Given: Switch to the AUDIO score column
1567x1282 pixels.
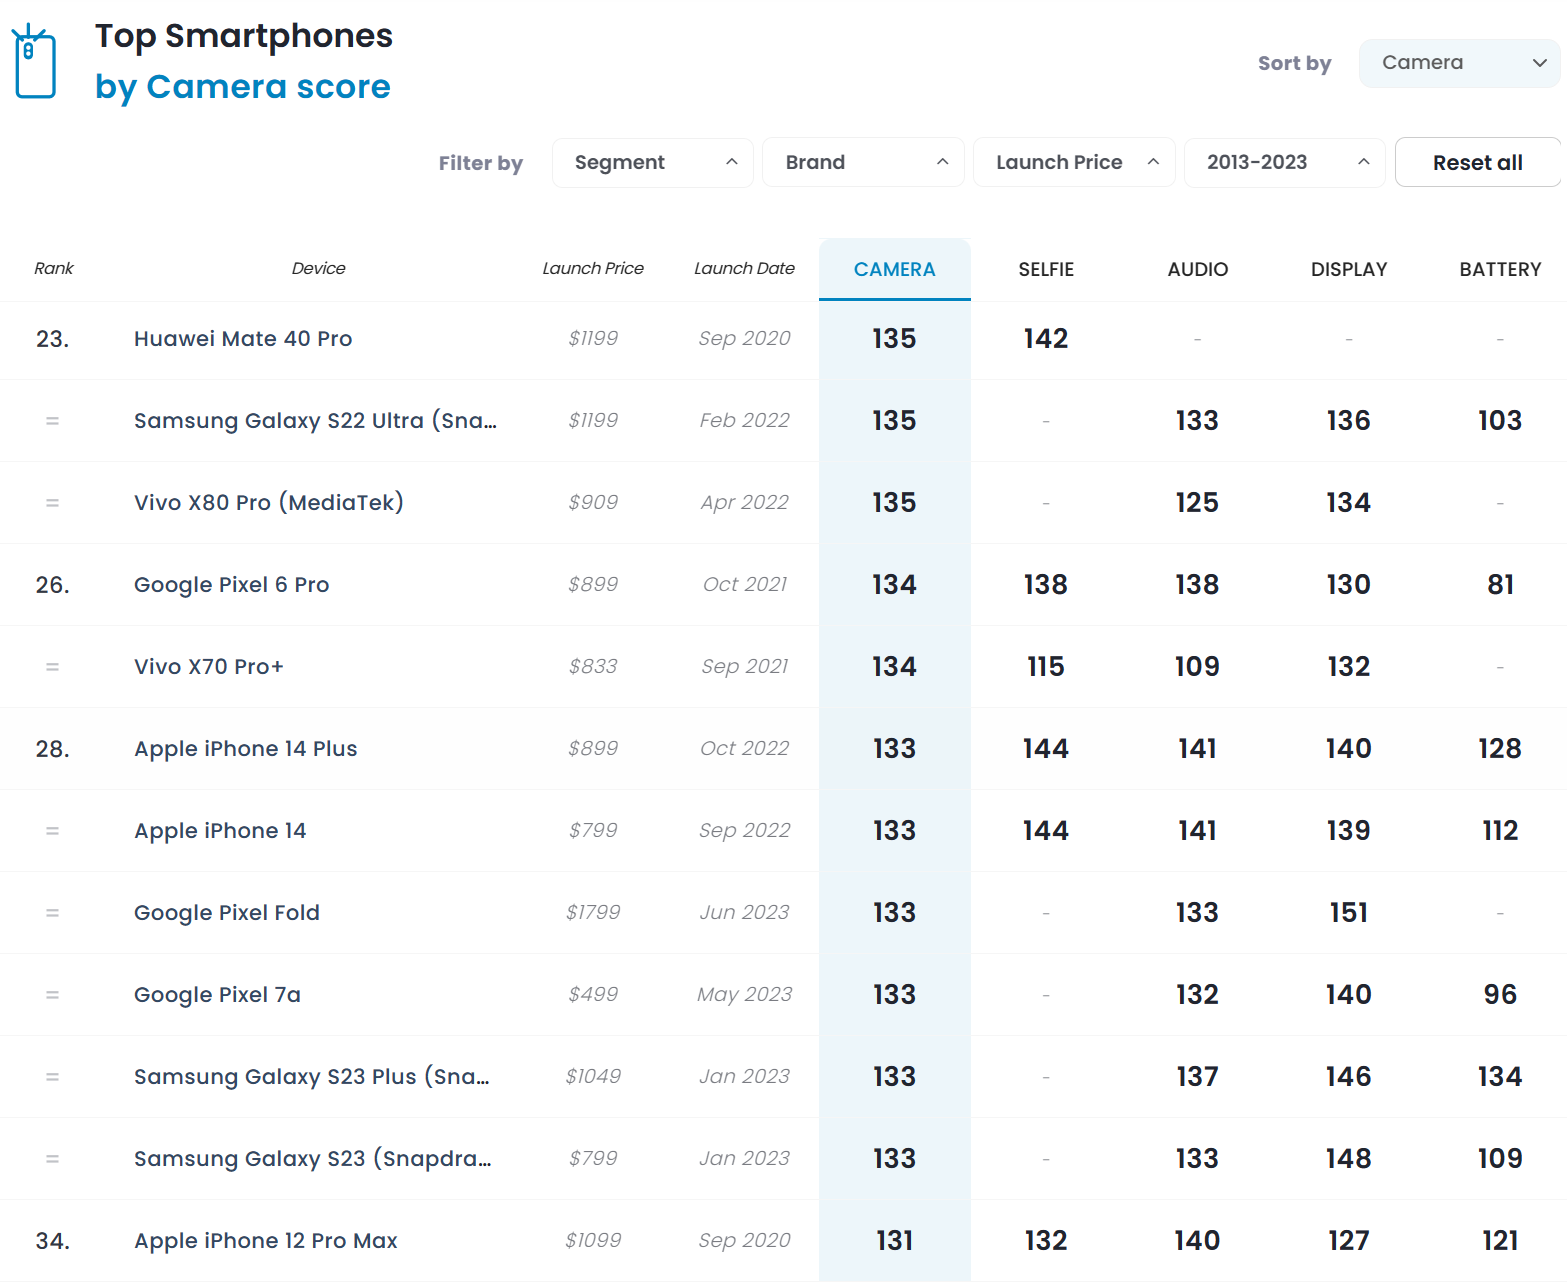Looking at the screenshot, I should point(1197,269).
